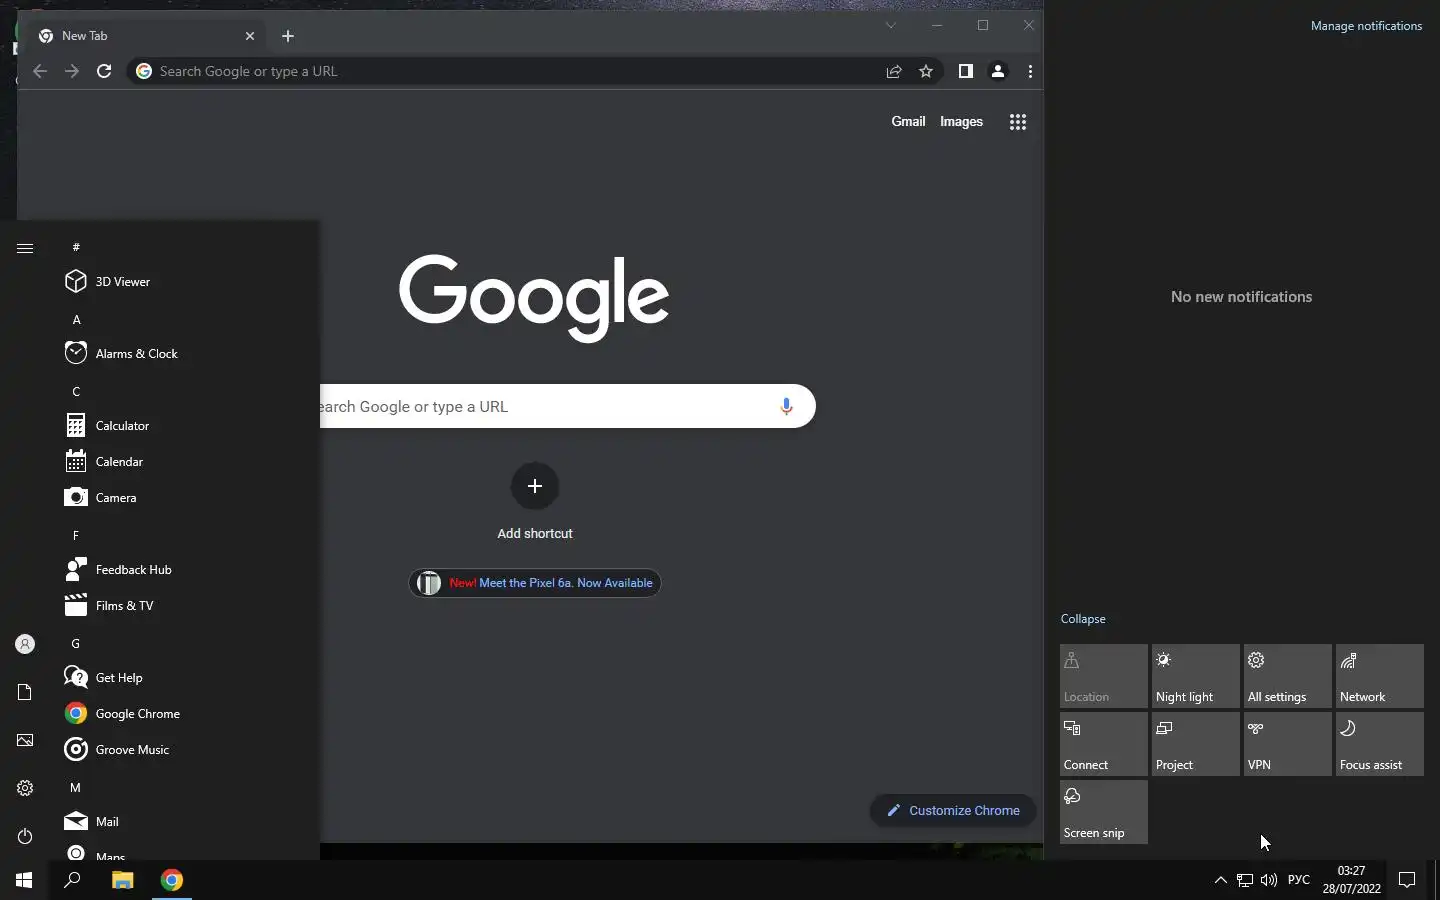Expand the Start menu hamburger button

tap(25, 248)
